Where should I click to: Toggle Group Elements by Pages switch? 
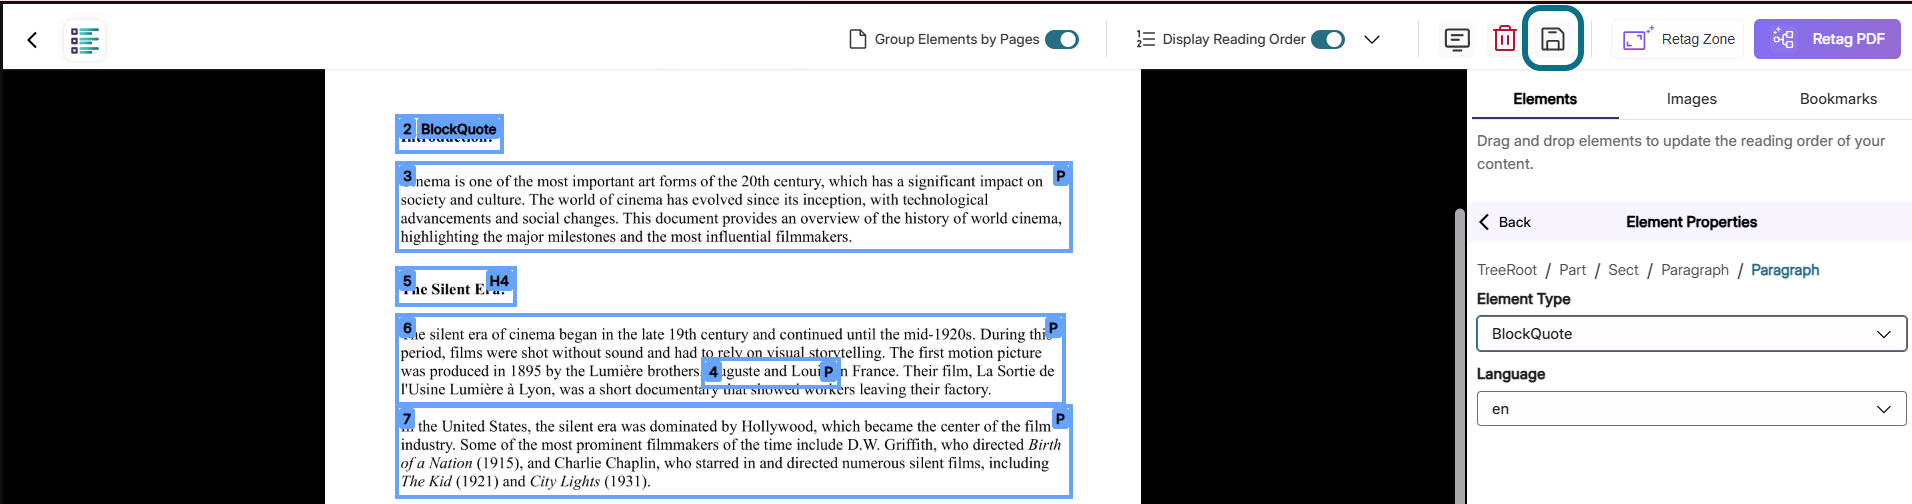click(x=1062, y=39)
